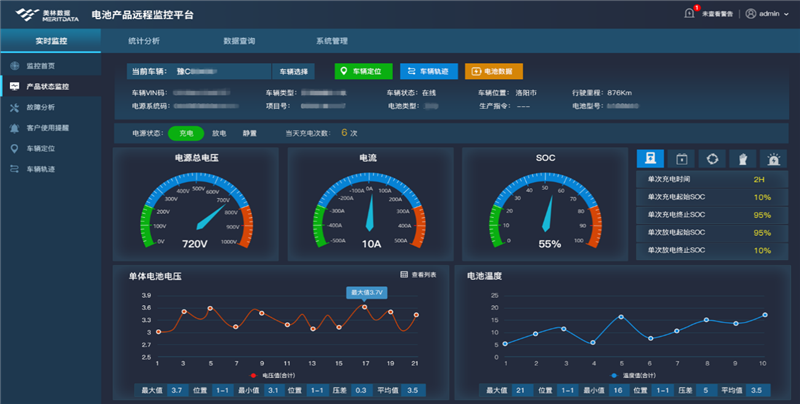The image size is (800, 404).
Task: Open the 车辆选择 vehicle selector
Action: point(295,72)
